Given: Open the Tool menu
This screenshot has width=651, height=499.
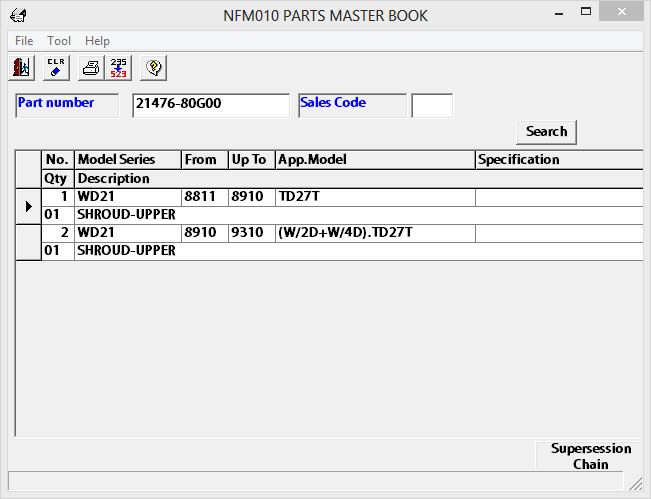Looking at the screenshot, I should (x=59, y=41).
